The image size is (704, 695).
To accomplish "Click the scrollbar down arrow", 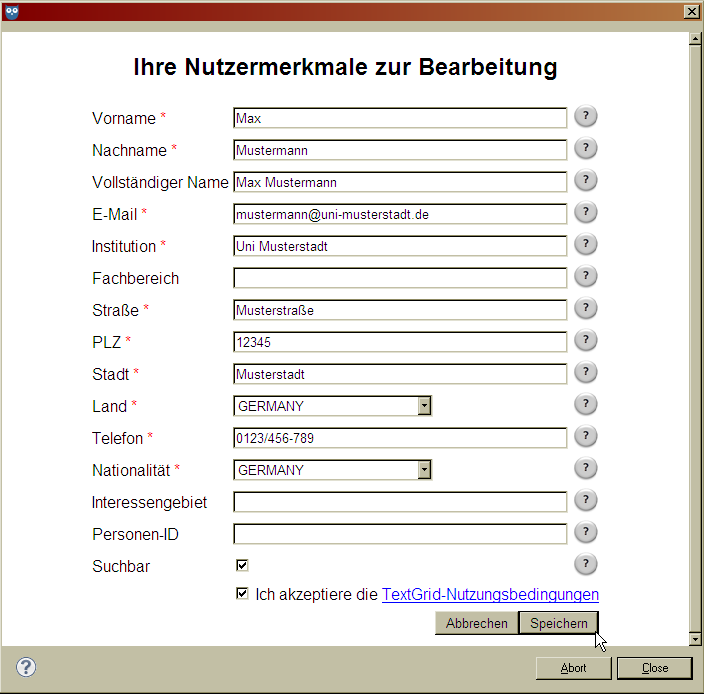I will pos(695,638).
